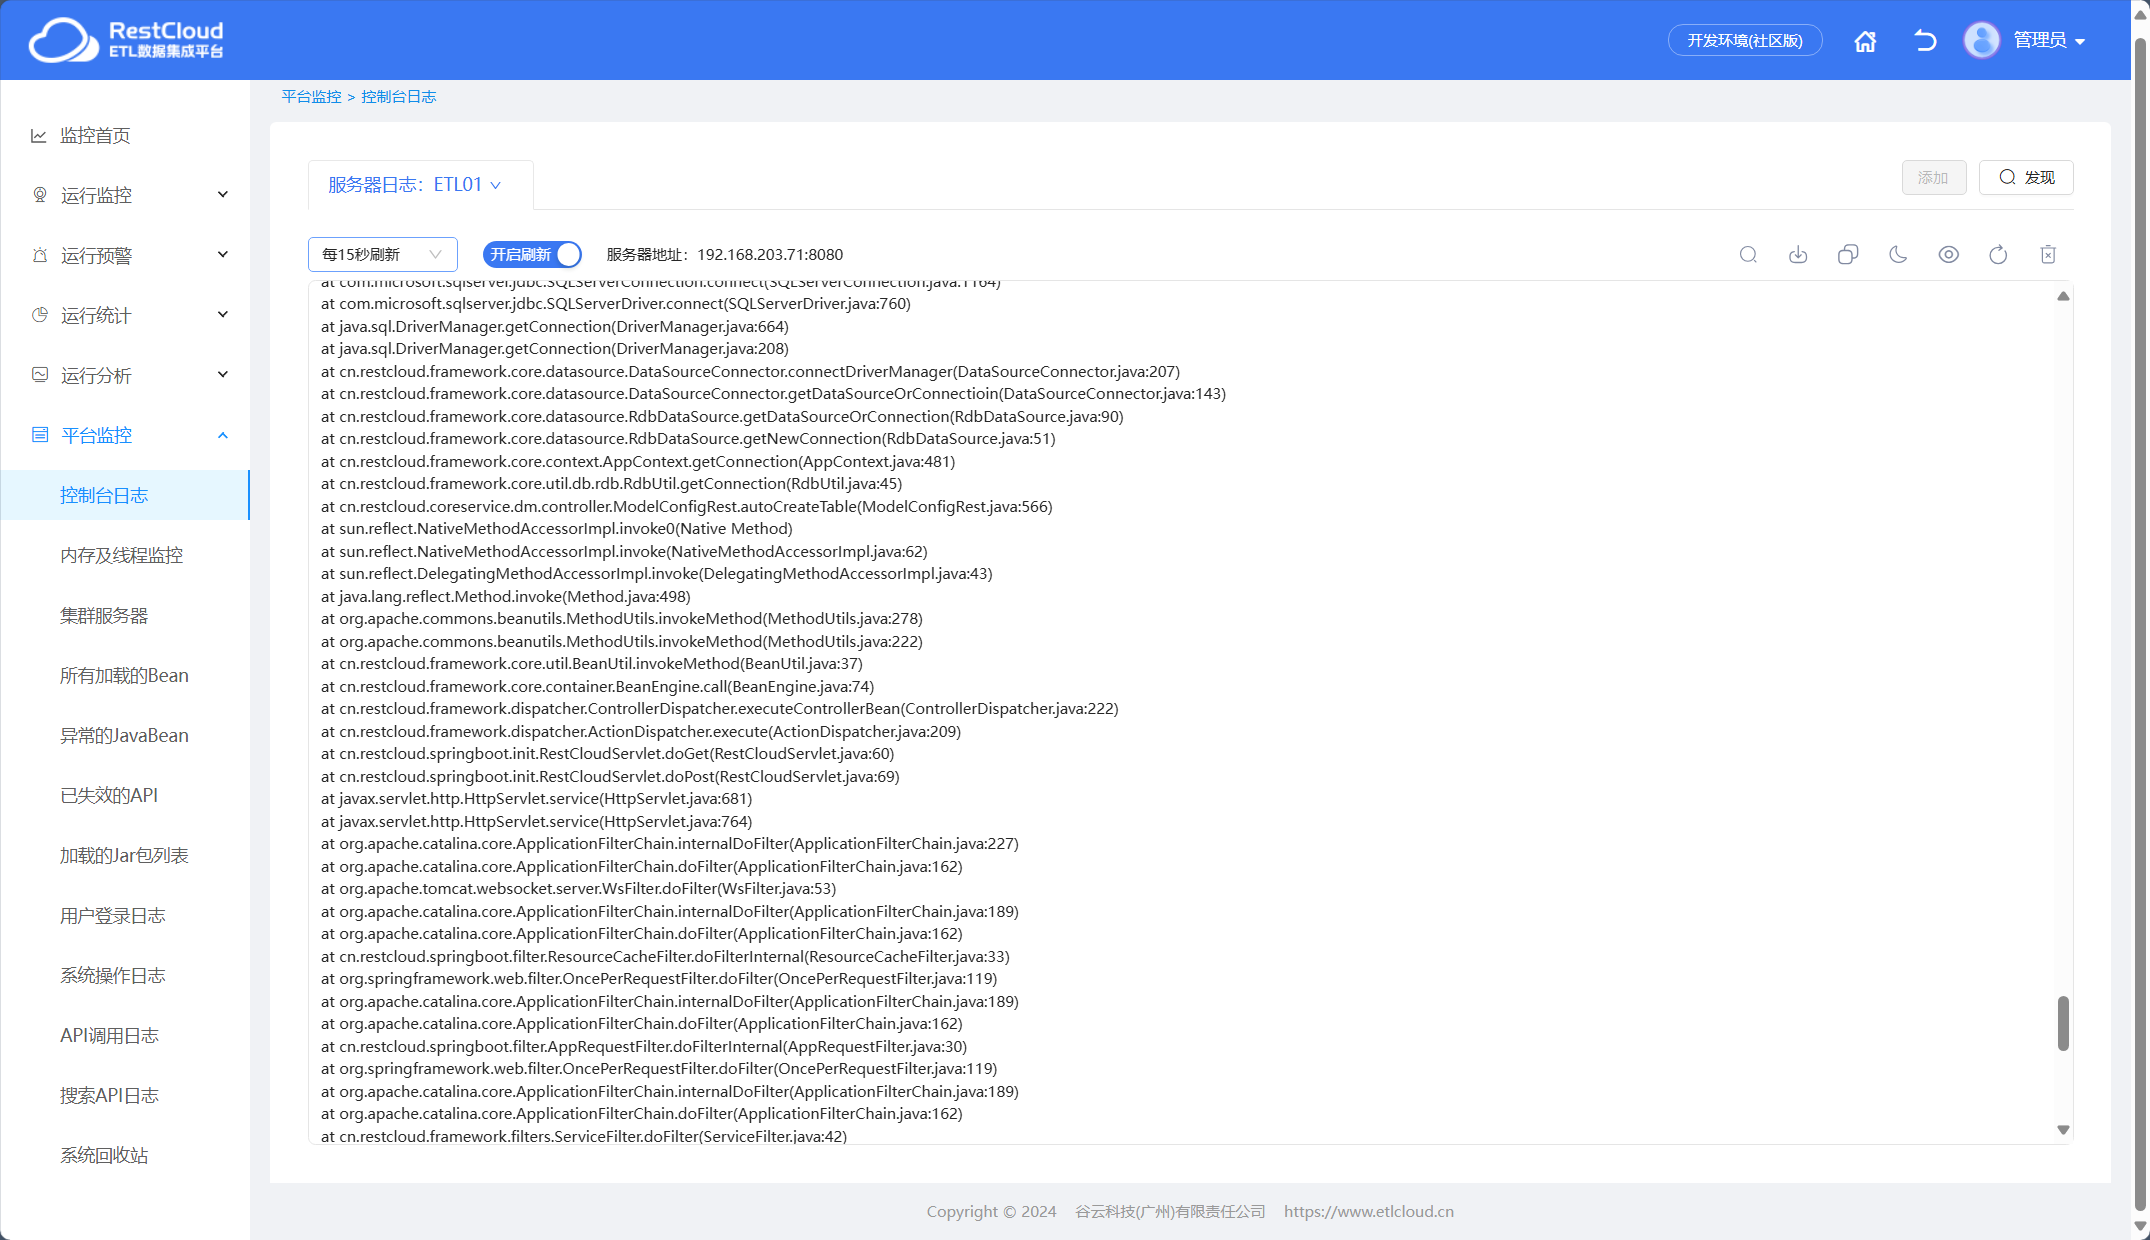The height and width of the screenshot is (1240, 2150).
Task: Clear the log with trash icon
Action: pyautogui.click(x=2048, y=255)
